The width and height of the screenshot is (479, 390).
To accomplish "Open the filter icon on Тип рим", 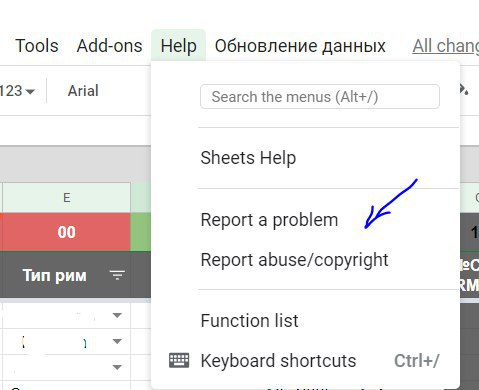I will 117,275.
